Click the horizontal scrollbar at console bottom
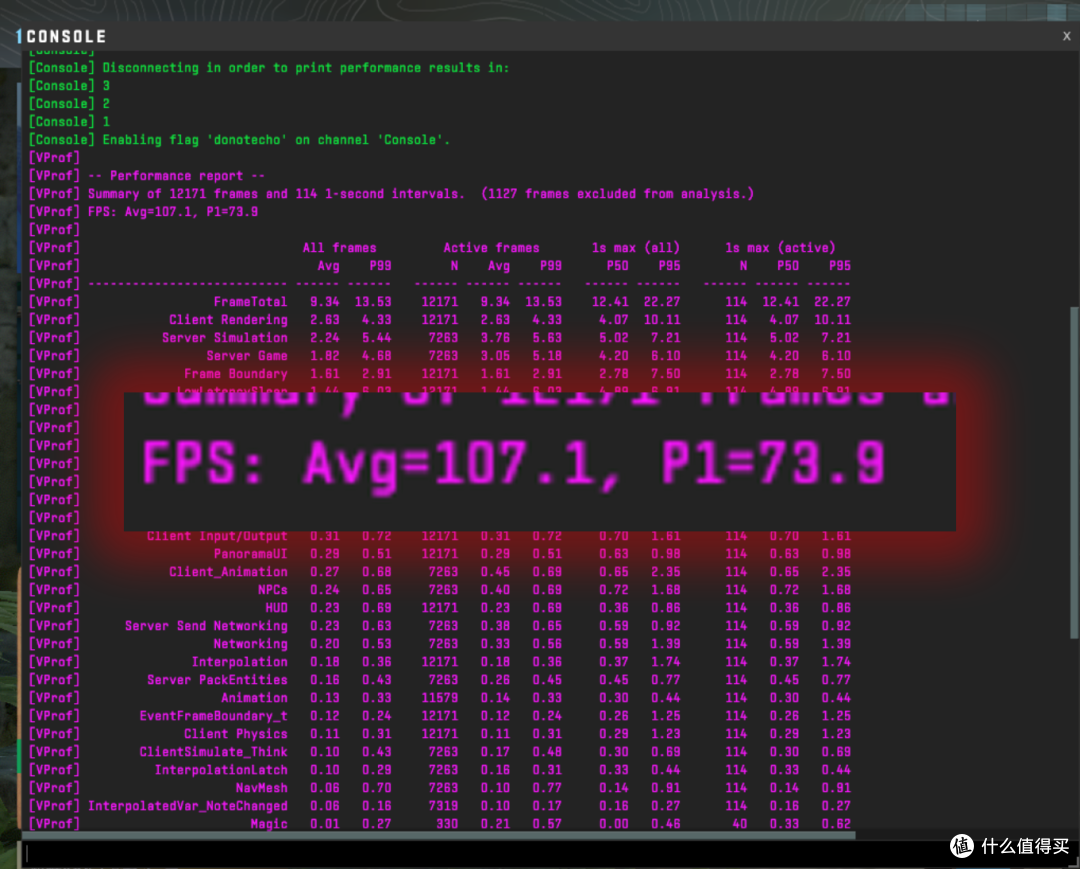Screen dimensions: 1080x869 (x=439, y=835)
